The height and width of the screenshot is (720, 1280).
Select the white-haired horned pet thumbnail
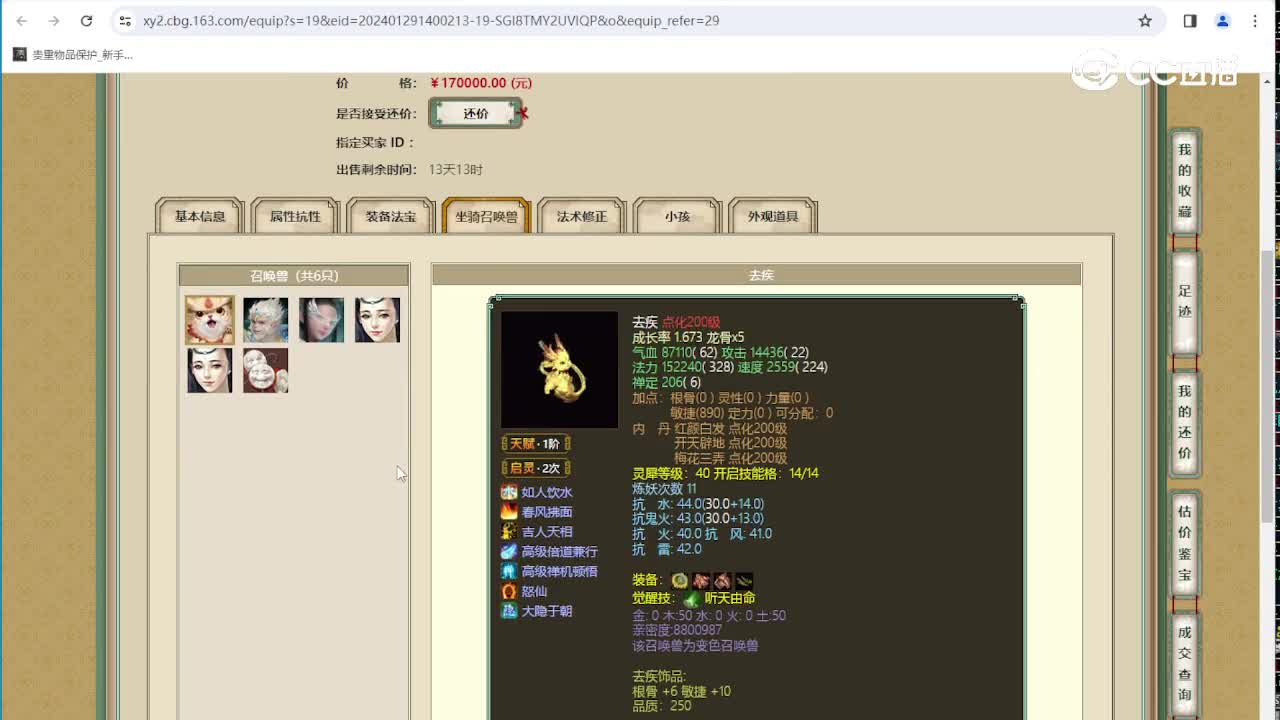tap(265, 320)
